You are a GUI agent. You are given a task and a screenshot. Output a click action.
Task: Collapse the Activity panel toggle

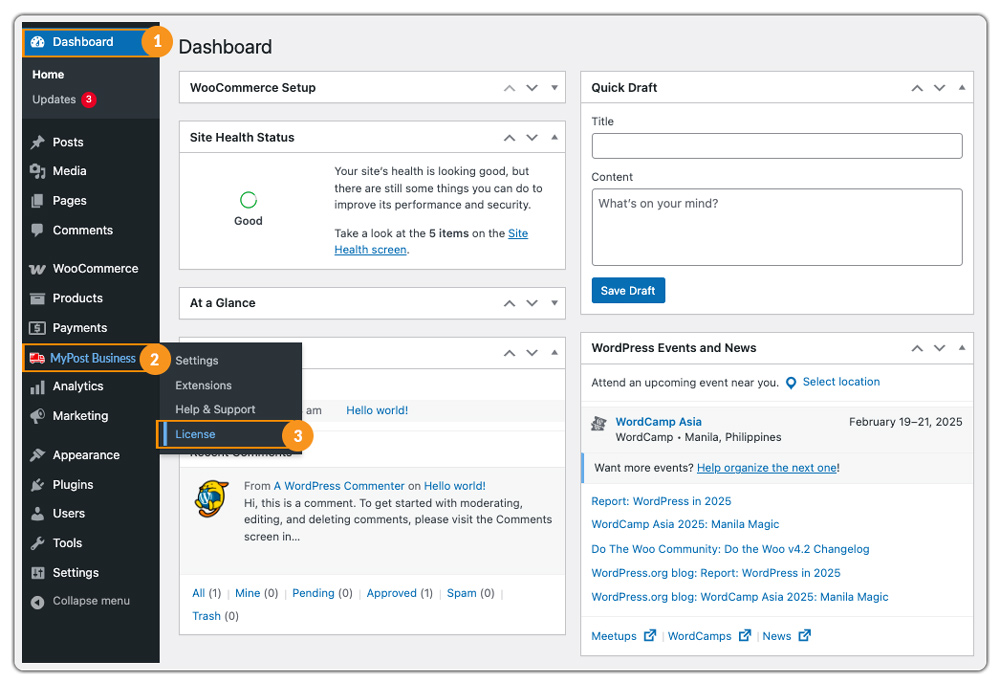tap(554, 353)
